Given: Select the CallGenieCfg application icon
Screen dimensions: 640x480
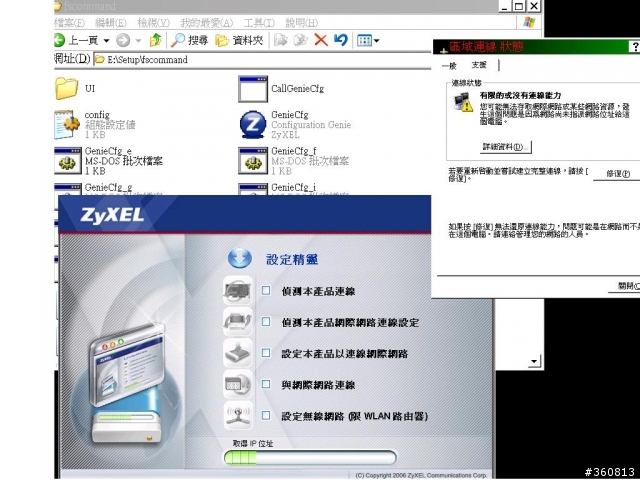Looking at the screenshot, I should click(253, 89).
